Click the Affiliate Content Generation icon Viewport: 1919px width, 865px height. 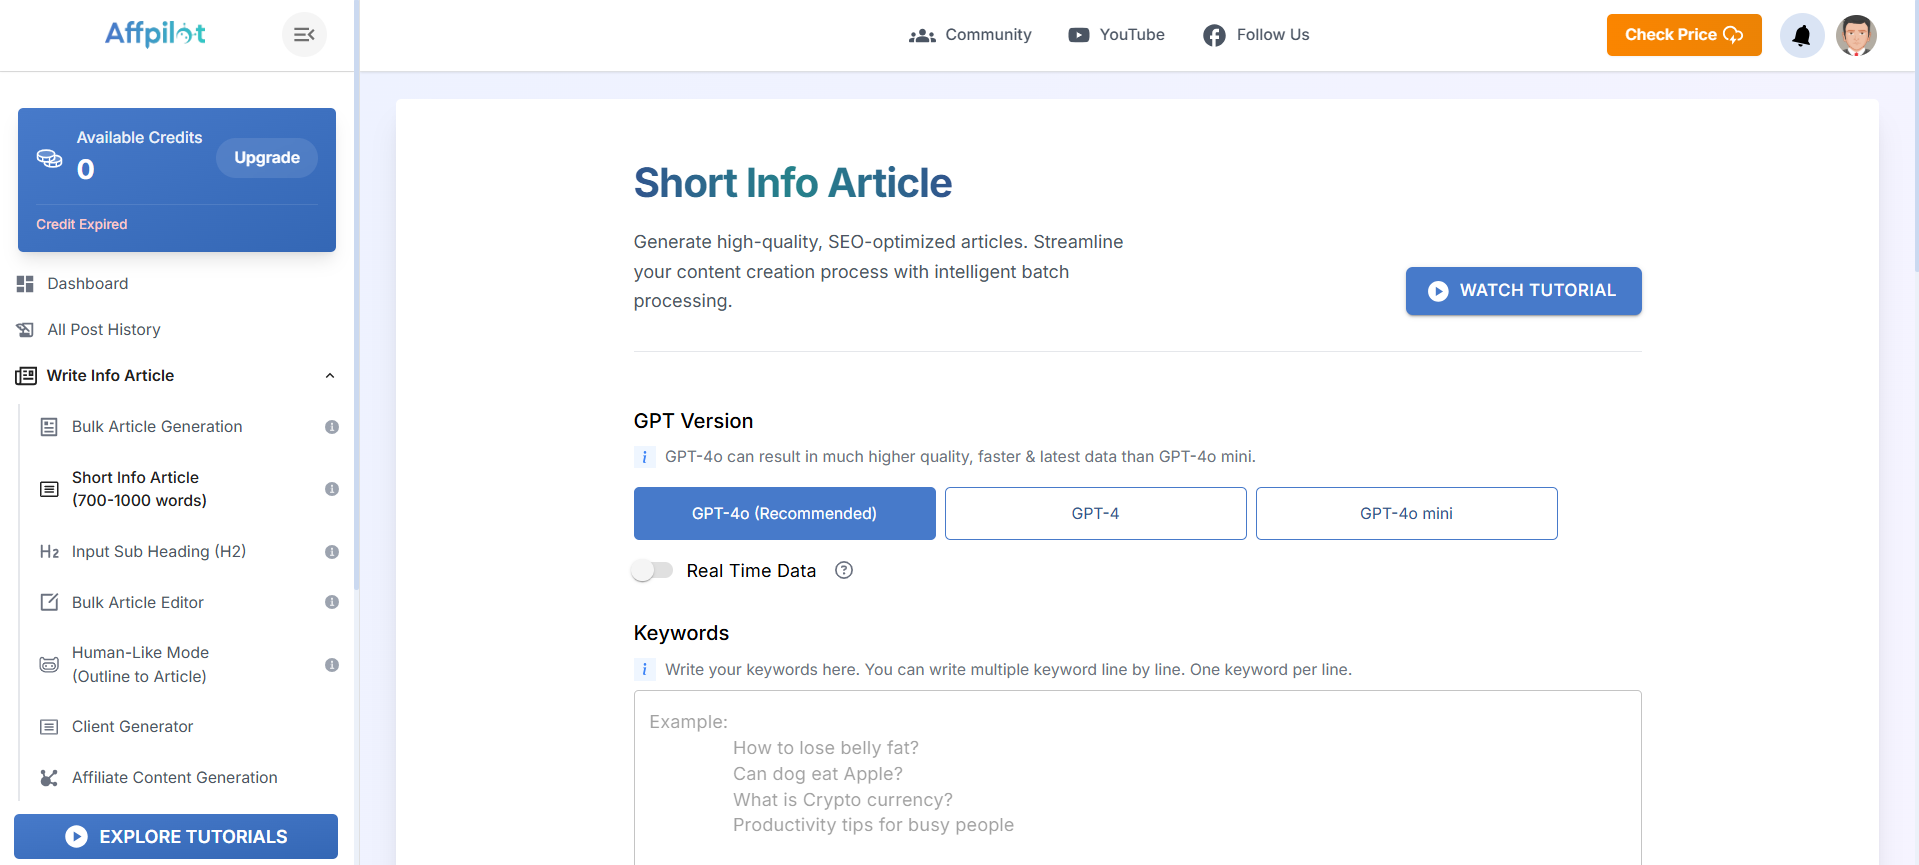point(49,778)
